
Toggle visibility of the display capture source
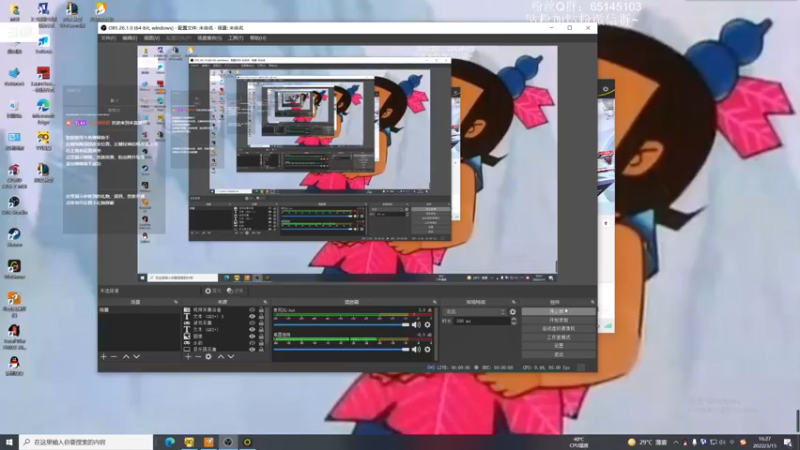(252, 349)
